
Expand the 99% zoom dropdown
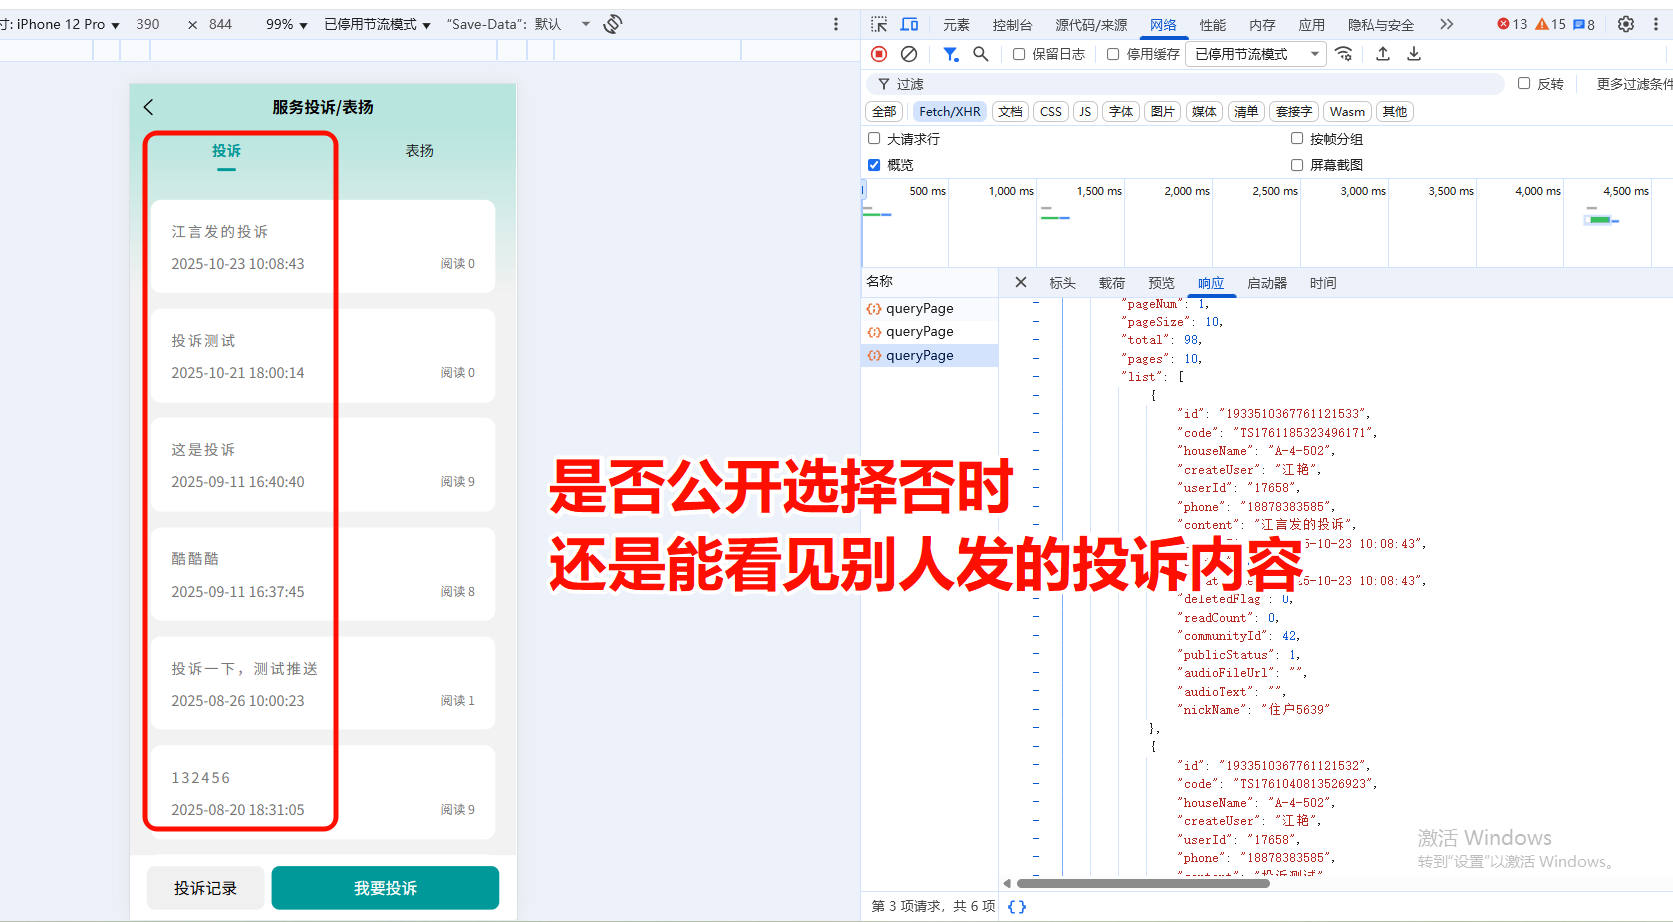tap(286, 24)
